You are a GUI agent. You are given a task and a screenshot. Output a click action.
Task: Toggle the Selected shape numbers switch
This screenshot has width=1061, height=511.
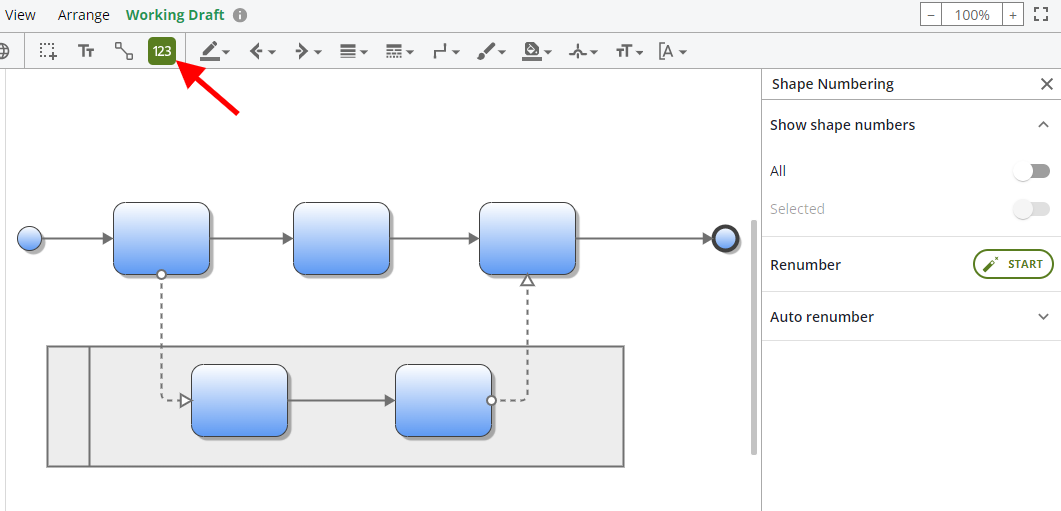pyautogui.click(x=1032, y=209)
